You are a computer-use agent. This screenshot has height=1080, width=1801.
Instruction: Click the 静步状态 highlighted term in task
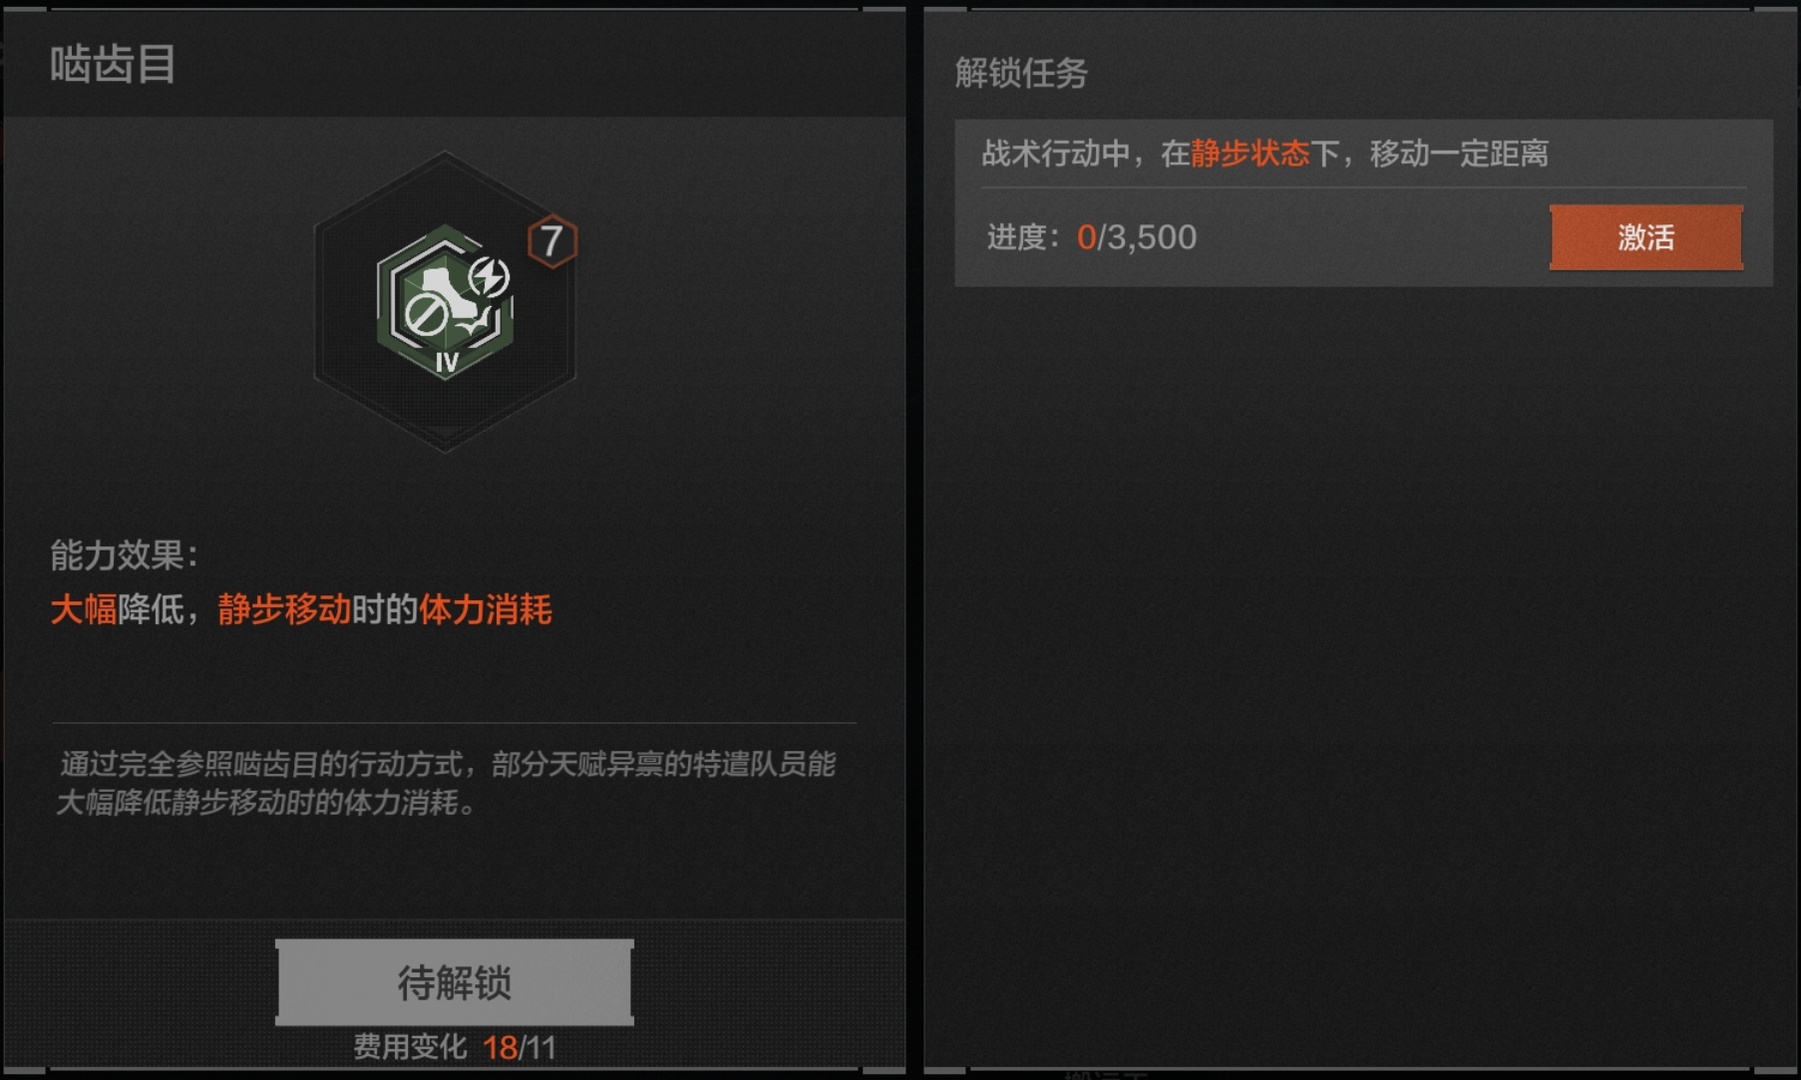click(x=1250, y=153)
